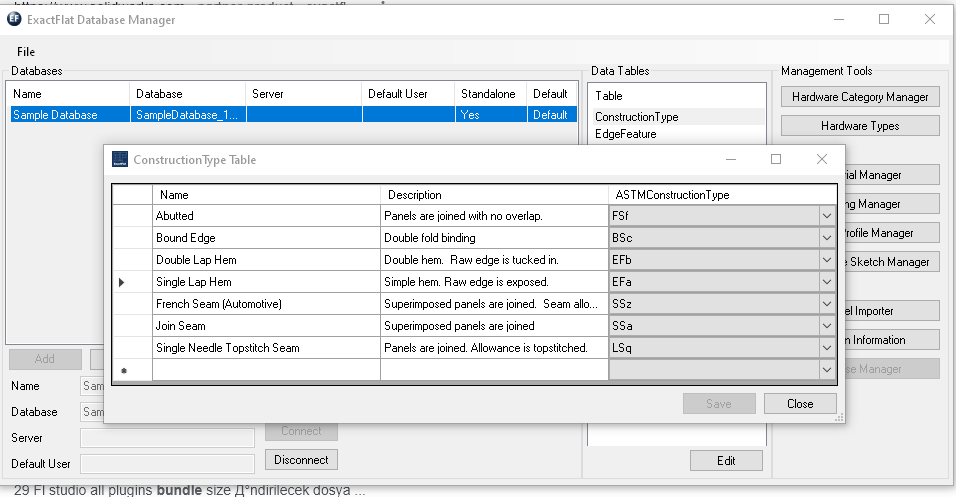
Task: Select EdgeFeature in Data Tables list
Action: click(x=625, y=134)
